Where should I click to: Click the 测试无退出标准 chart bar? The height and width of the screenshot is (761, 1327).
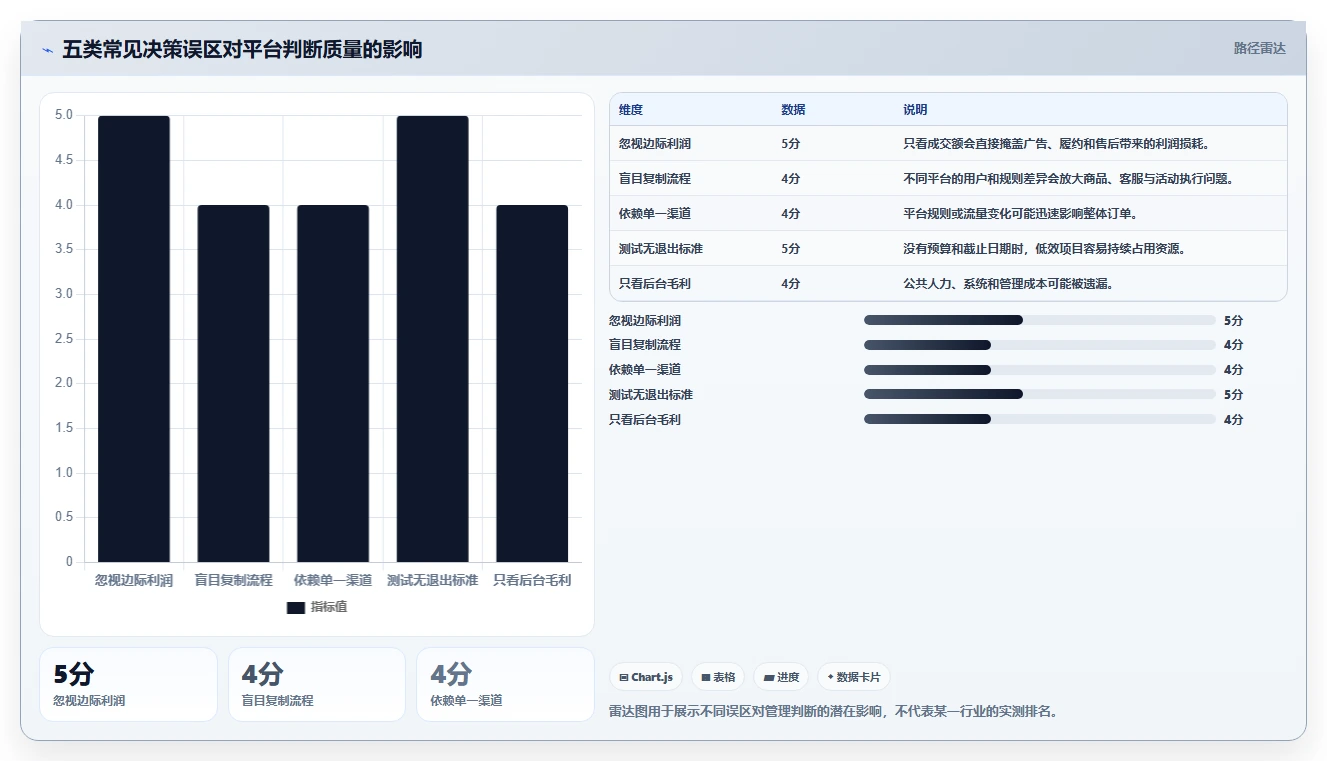[433, 339]
